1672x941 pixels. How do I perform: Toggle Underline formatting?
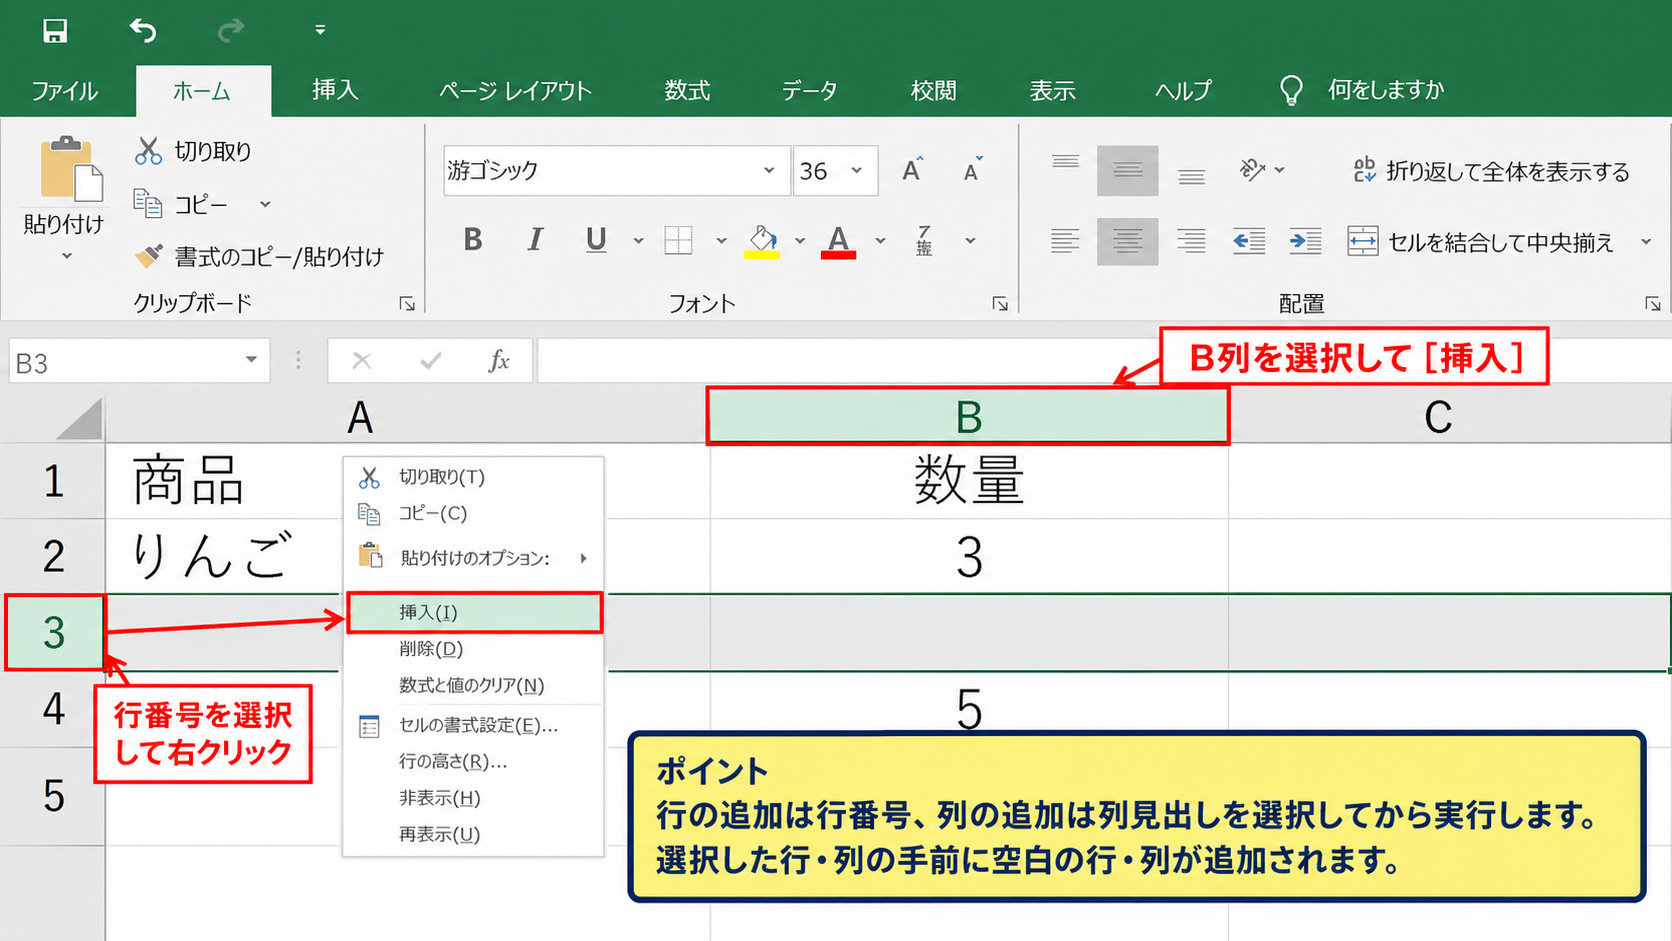click(596, 240)
